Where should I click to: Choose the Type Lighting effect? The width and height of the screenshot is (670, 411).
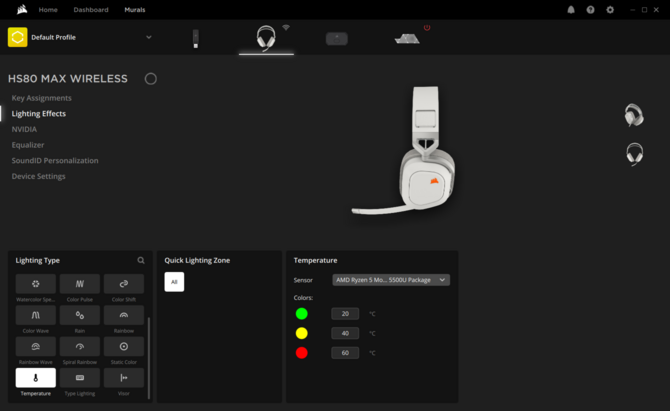pos(79,378)
